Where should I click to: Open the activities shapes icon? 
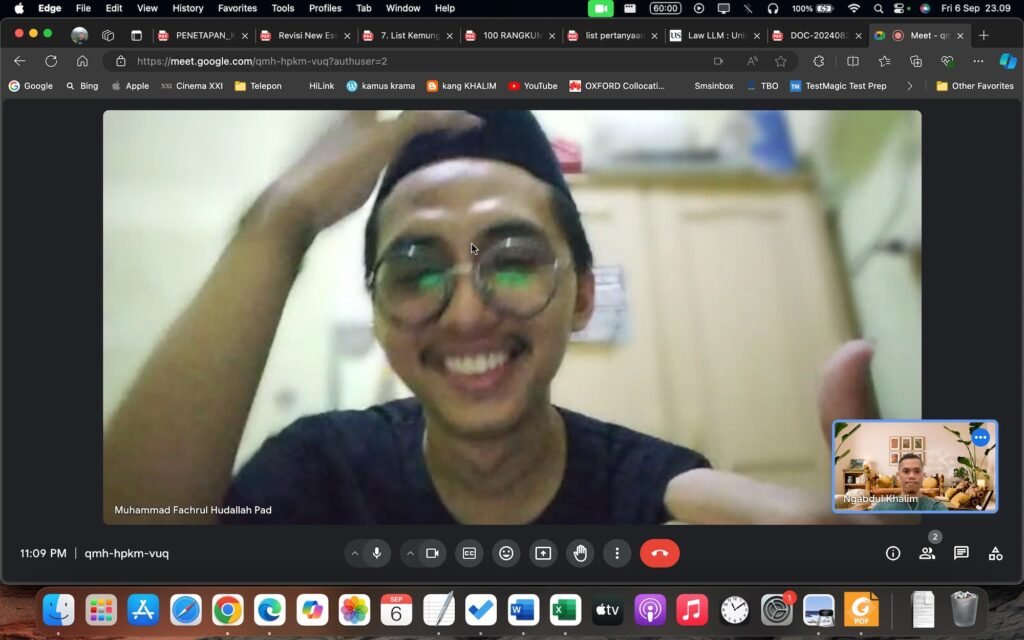pyautogui.click(x=995, y=553)
